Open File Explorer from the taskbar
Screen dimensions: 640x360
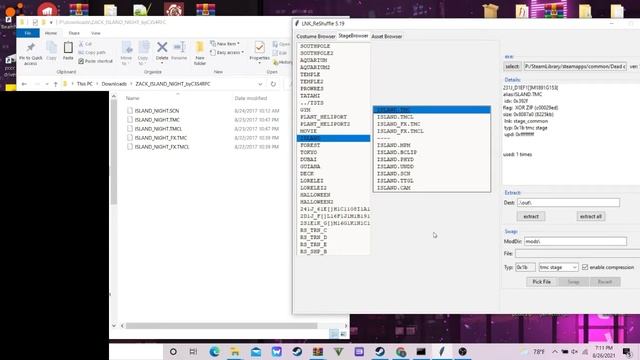235,351
